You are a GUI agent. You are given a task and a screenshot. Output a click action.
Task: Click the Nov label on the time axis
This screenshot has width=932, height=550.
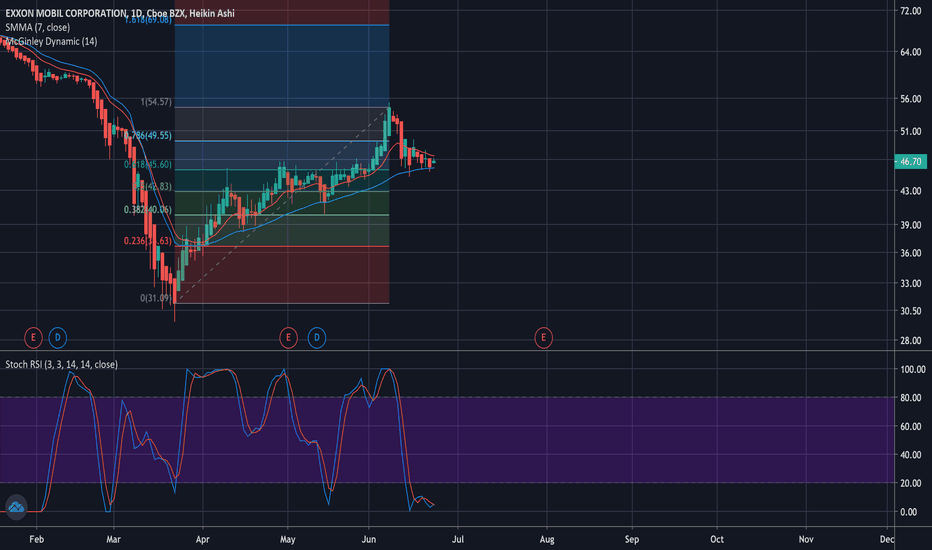tap(806, 539)
